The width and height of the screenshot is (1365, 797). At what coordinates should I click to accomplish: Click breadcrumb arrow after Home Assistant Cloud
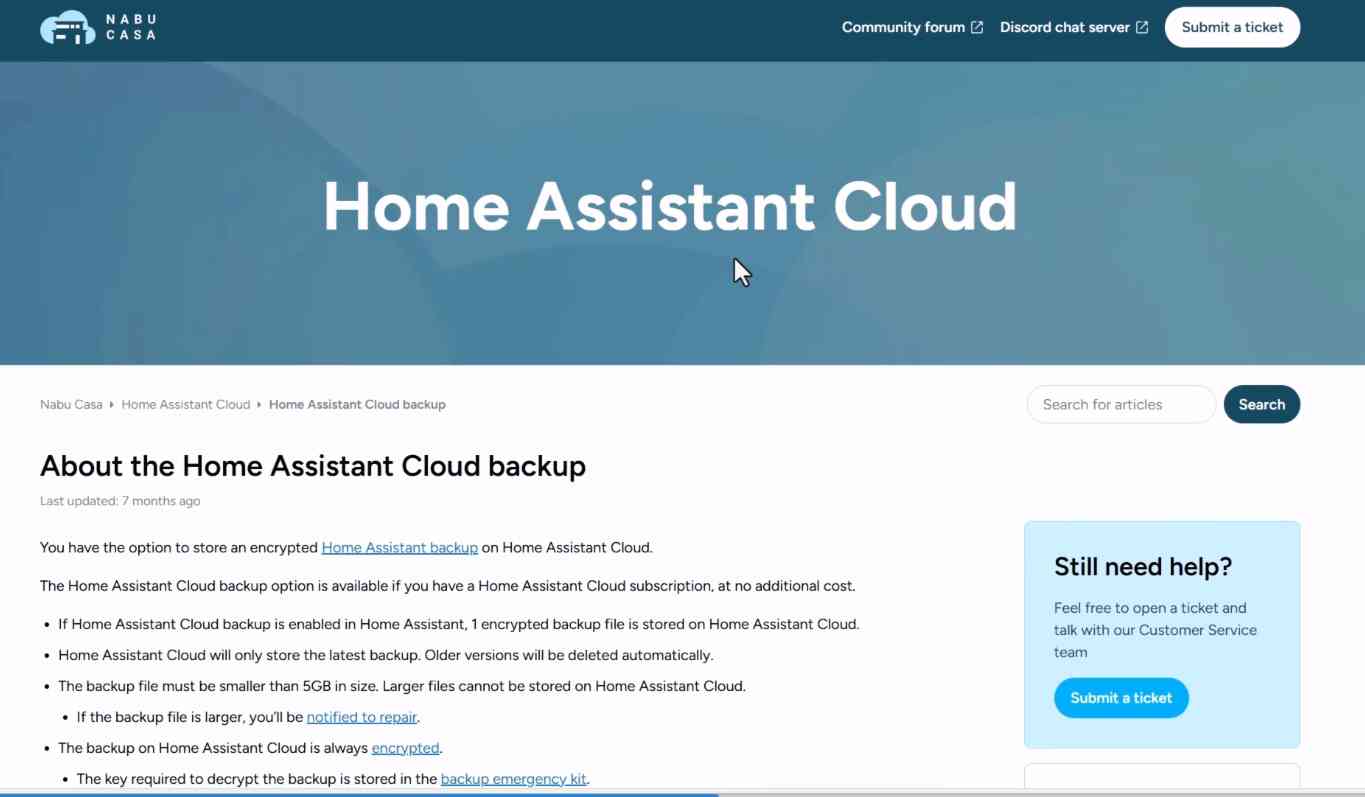point(259,405)
